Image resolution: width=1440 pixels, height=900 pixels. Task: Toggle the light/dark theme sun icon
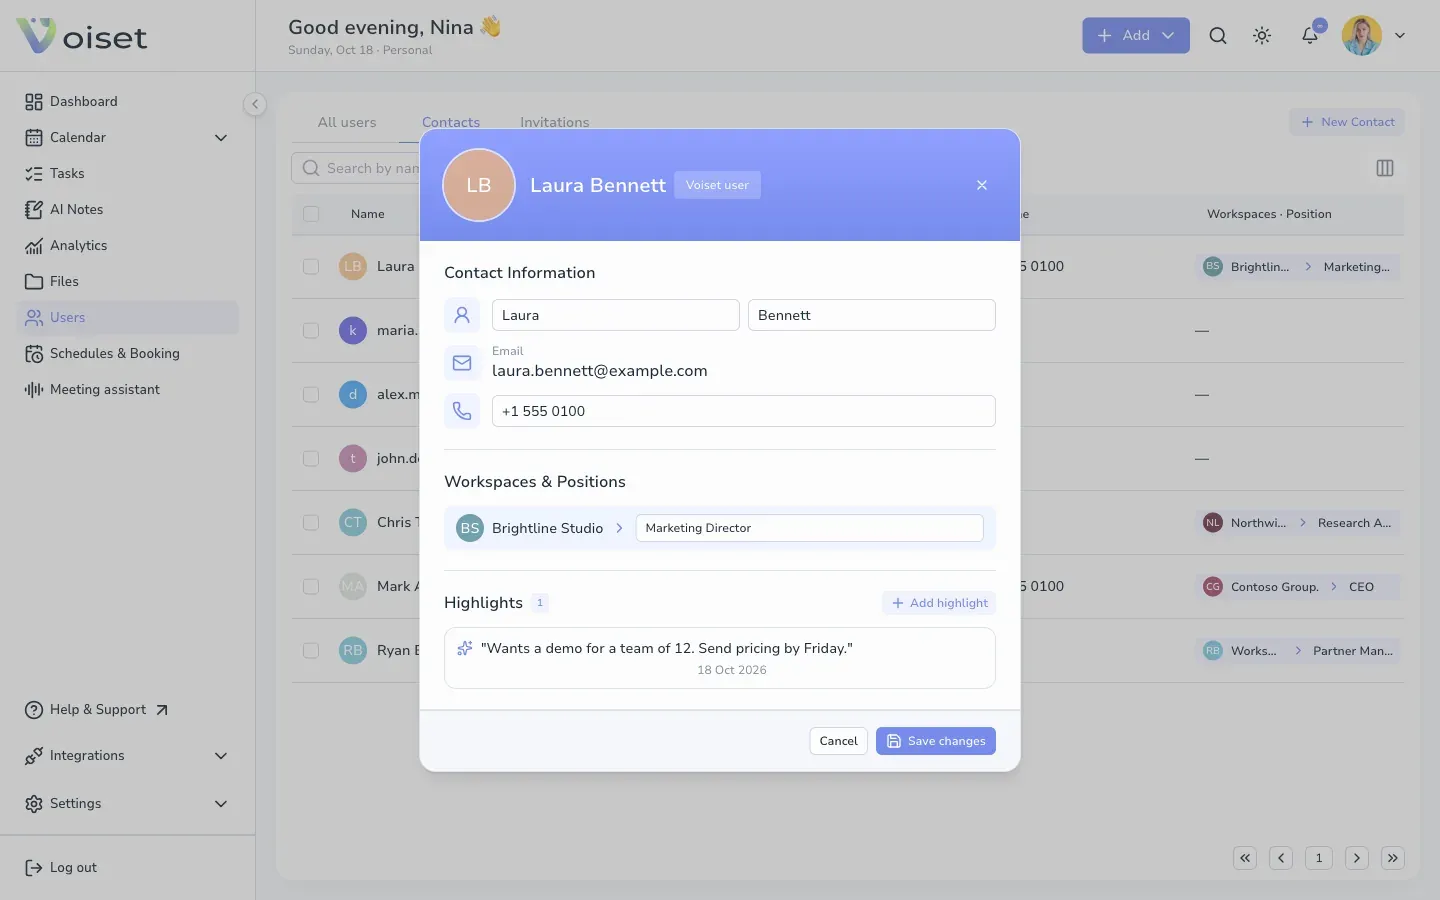click(1262, 36)
